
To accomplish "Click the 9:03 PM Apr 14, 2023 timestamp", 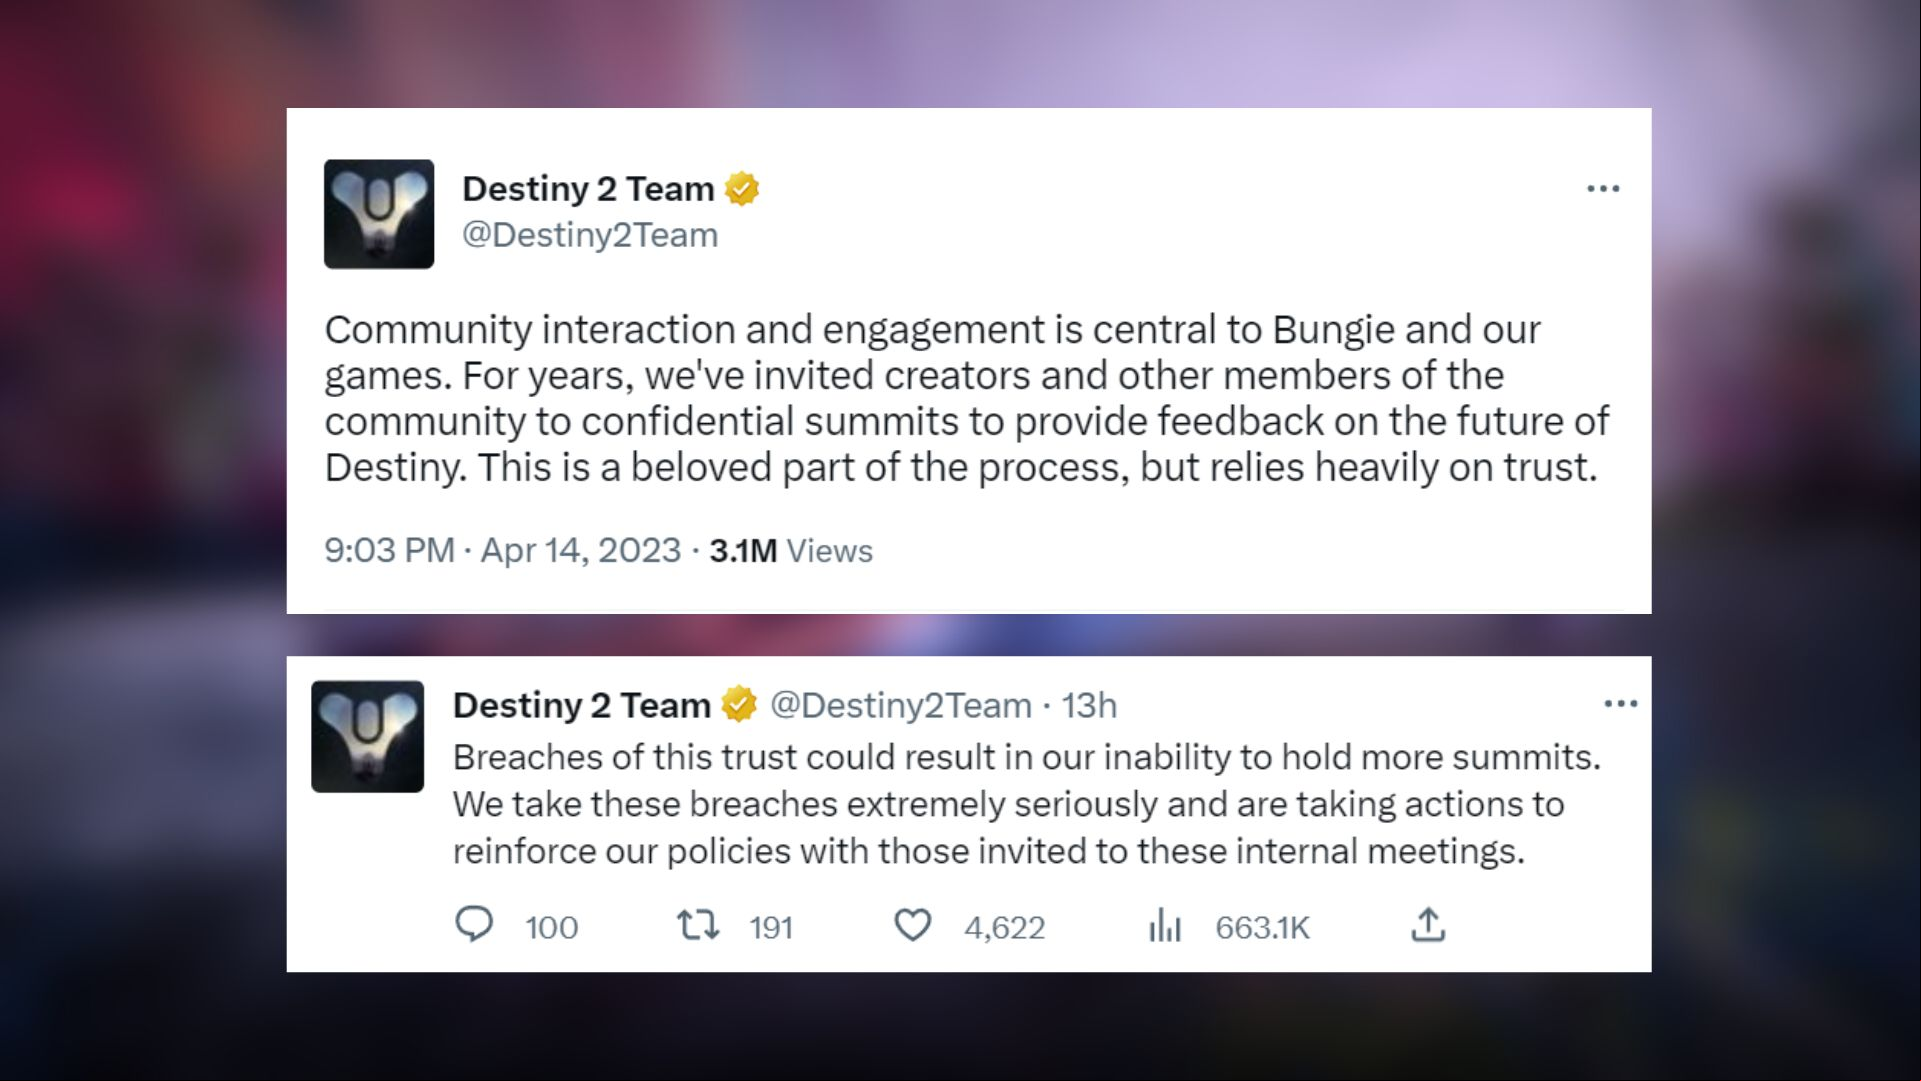I will (502, 550).
